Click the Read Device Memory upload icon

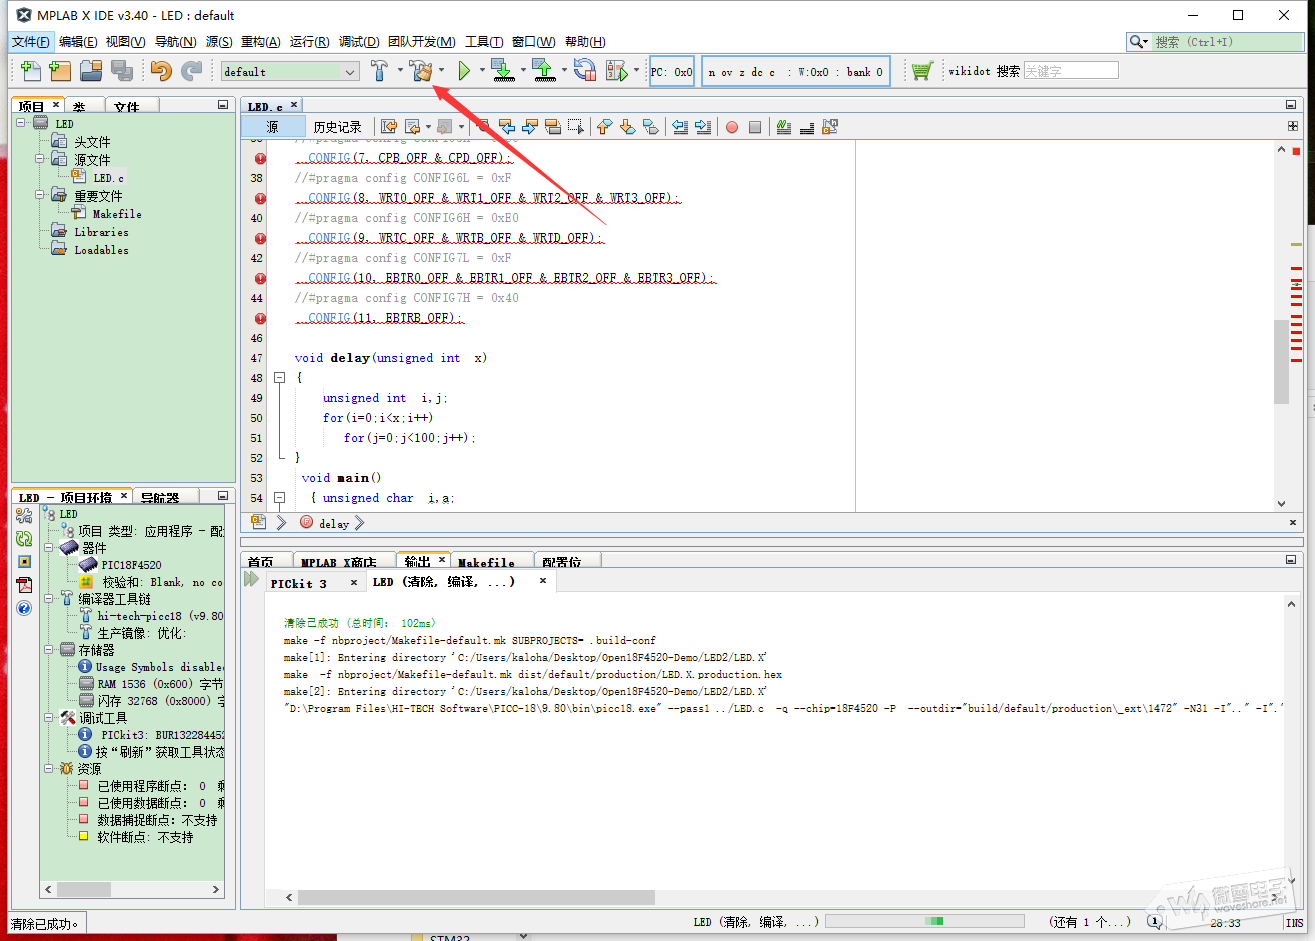543,71
